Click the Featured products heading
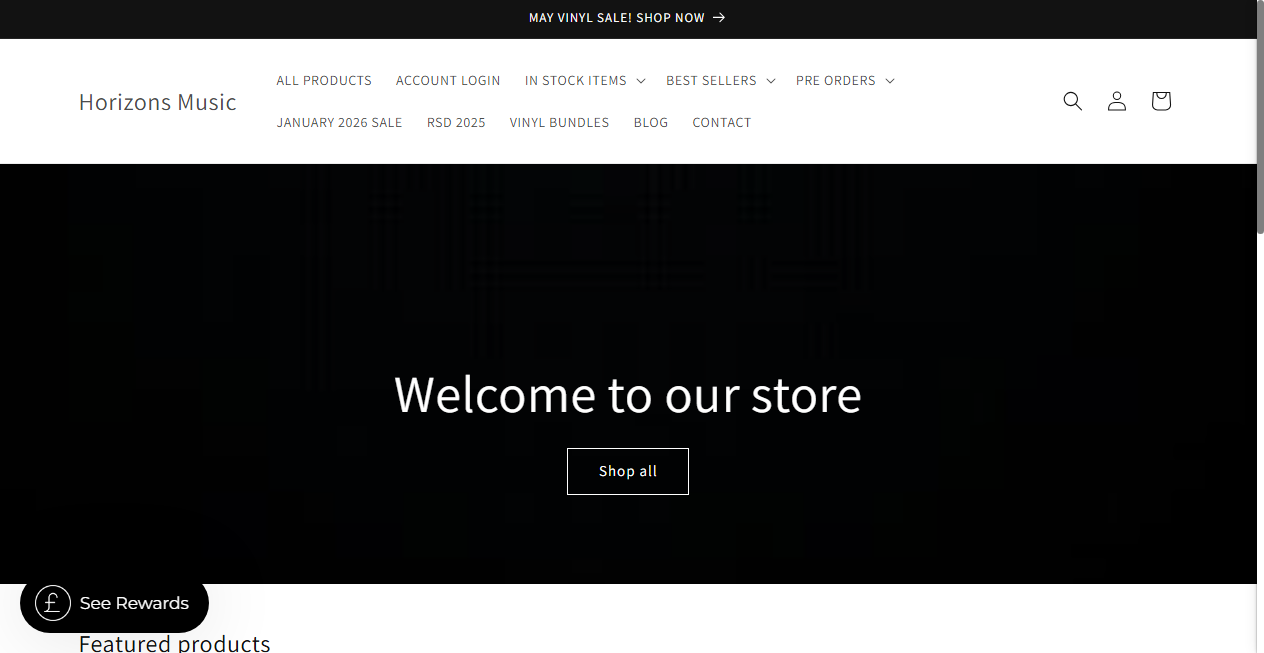 click(175, 643)
